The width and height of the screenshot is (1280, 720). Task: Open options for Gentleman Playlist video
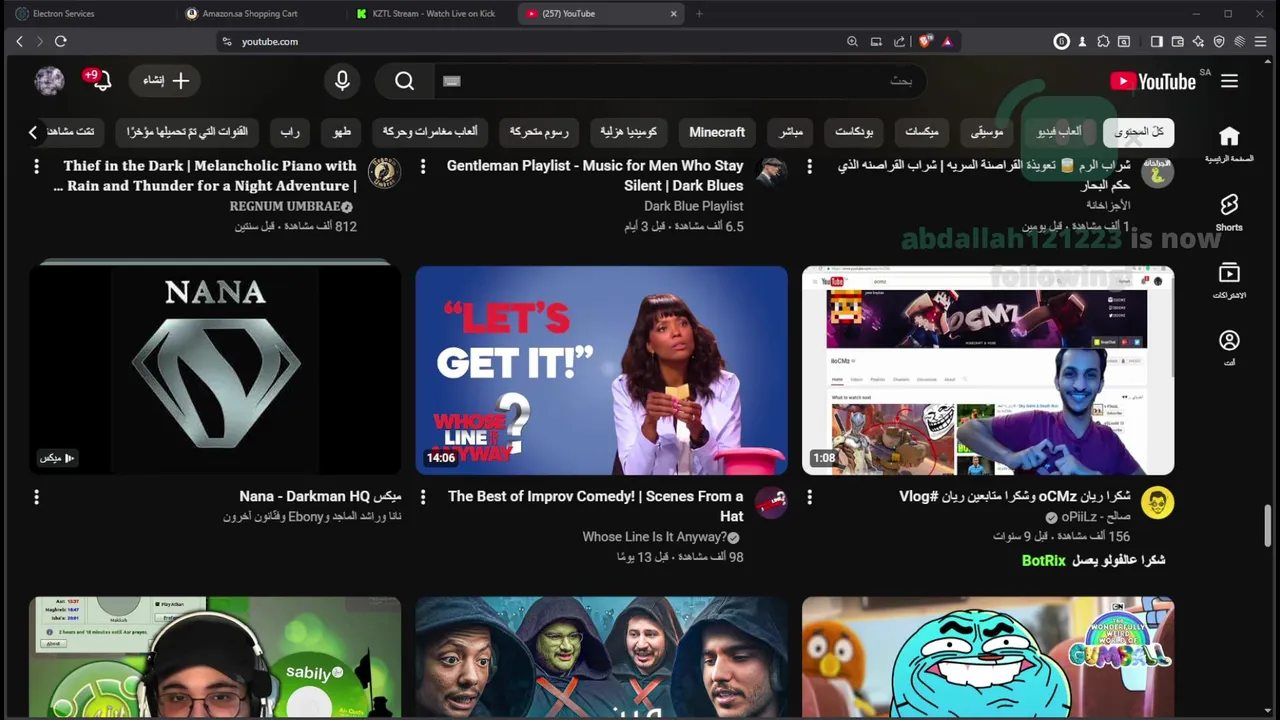pos(423,166)
